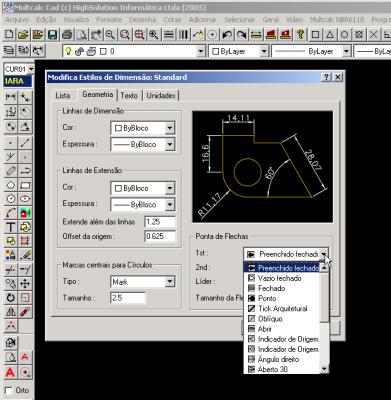Select the circle drawing tool
The width and height of the screenshot is (391, 400).
pos(11,199)
